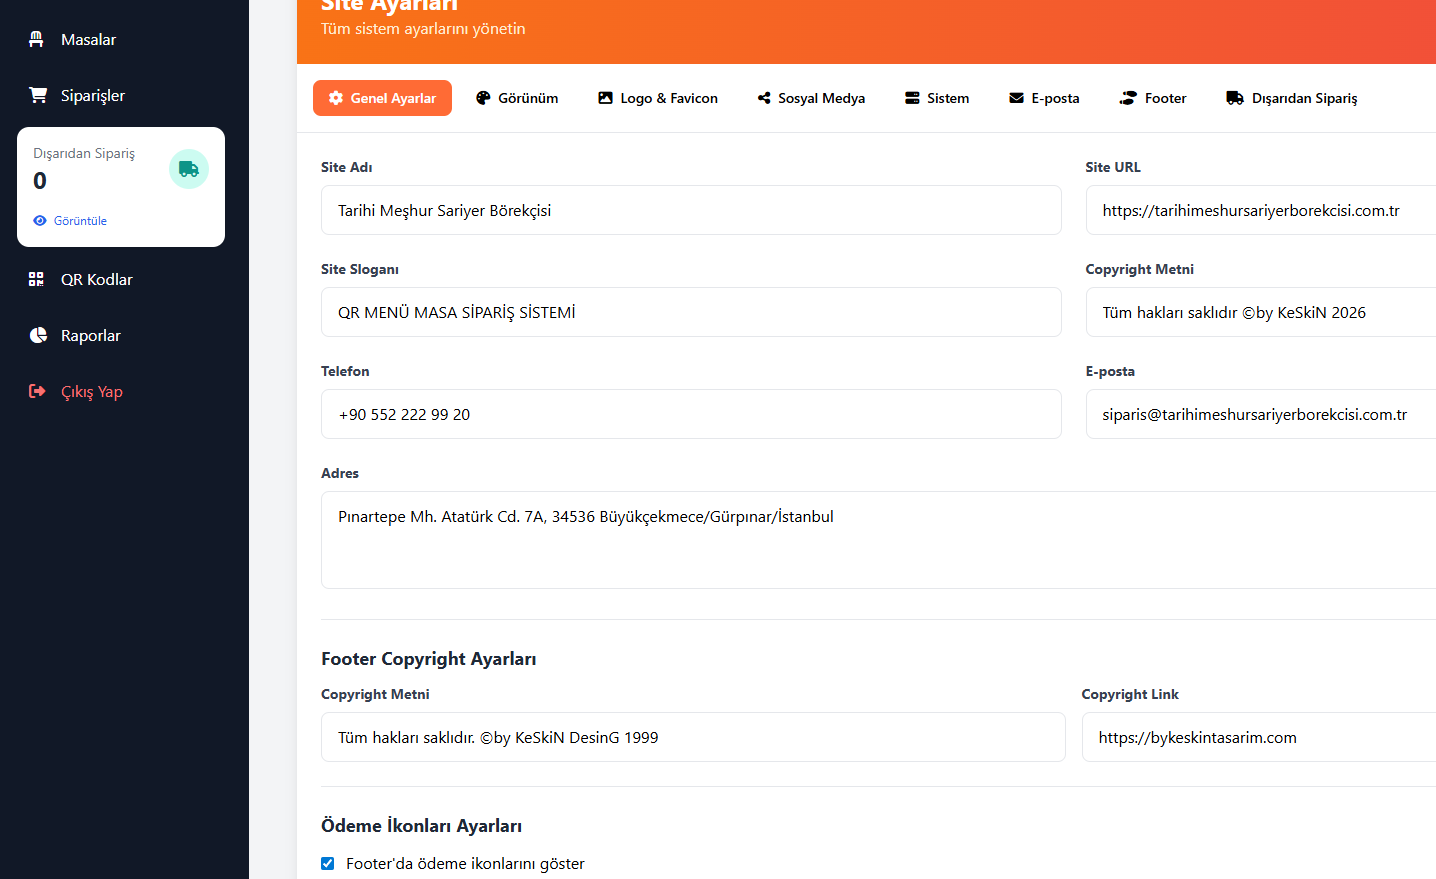
Task: Click the eye icon beside Görüntüle
Action: coord(40,221)
